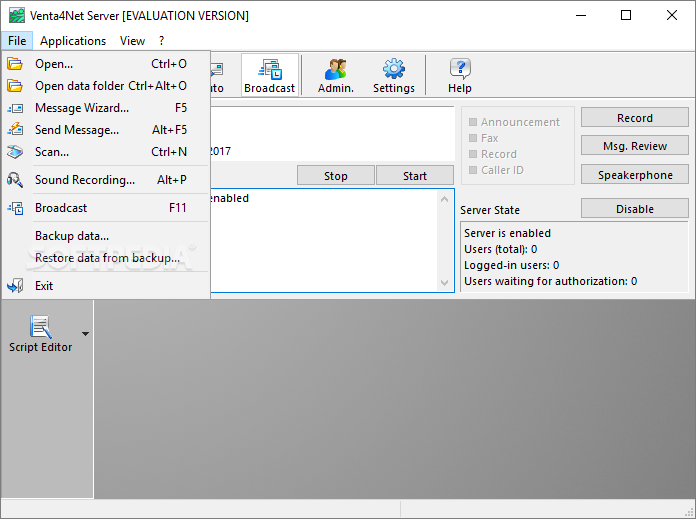The height and width of the screenshot is (519, 696).
Task: Select Send Message... menu entry
Action: 106,130
